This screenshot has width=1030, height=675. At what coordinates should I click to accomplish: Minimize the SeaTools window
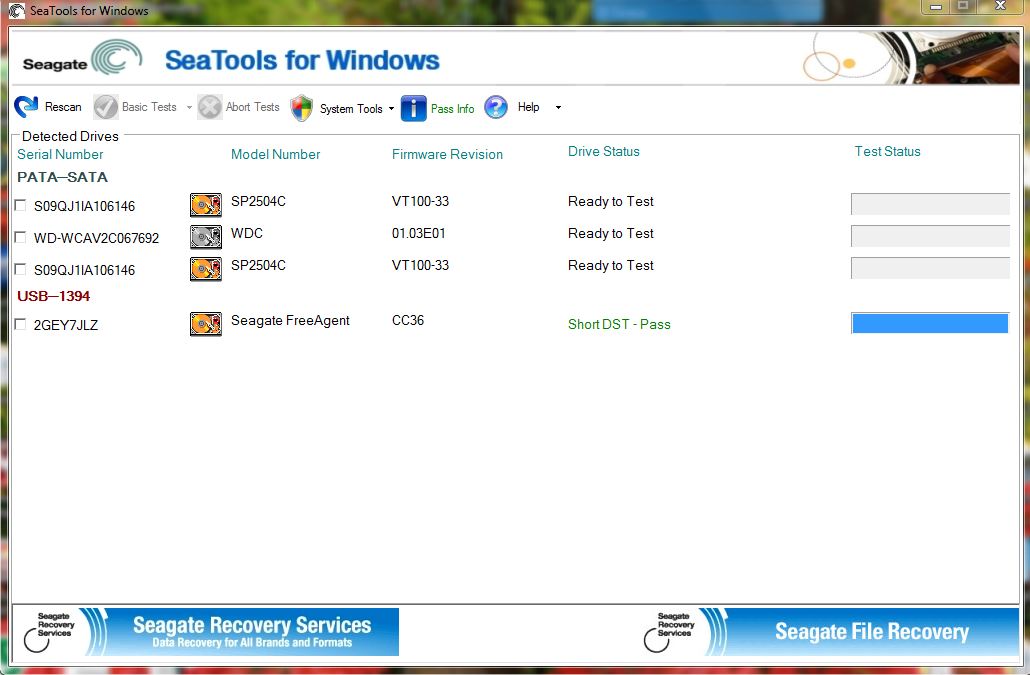(935, 7)
